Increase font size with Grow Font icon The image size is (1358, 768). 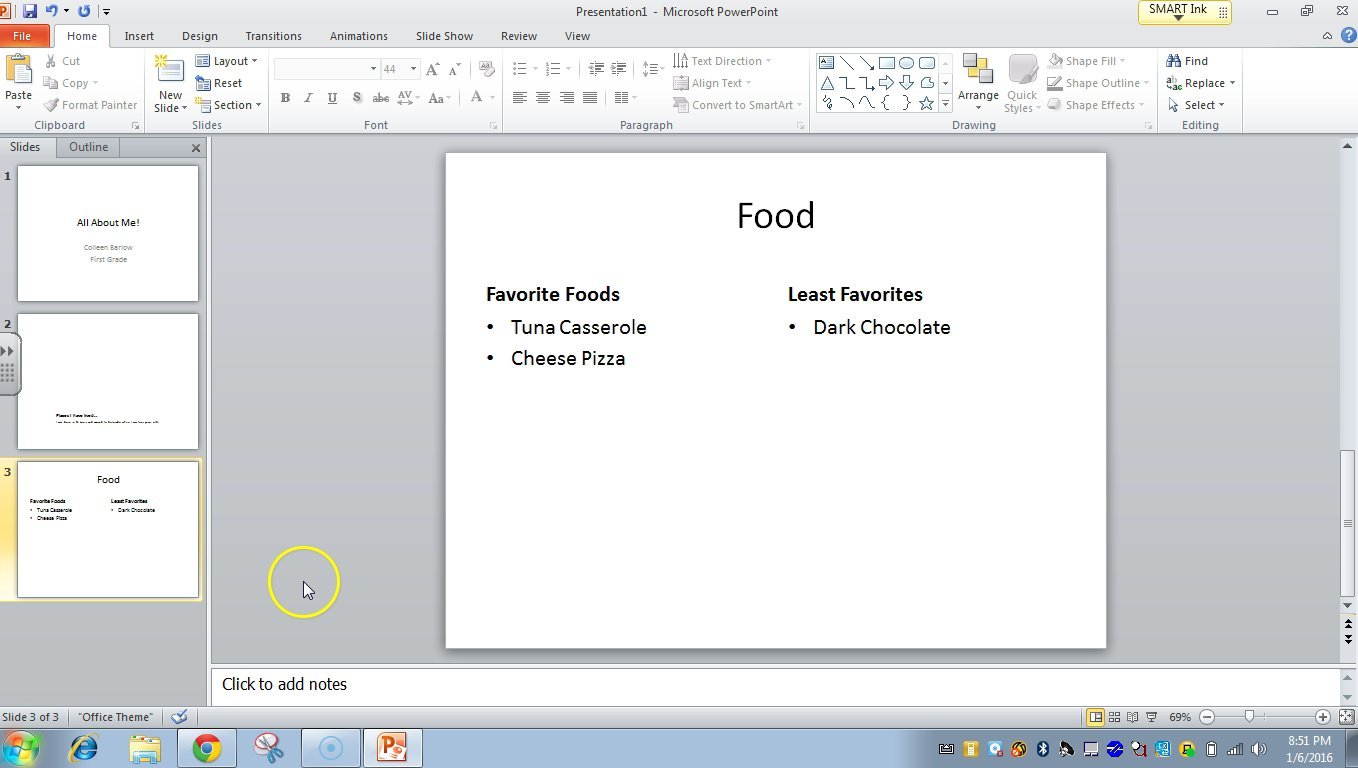tap(431, 69)
